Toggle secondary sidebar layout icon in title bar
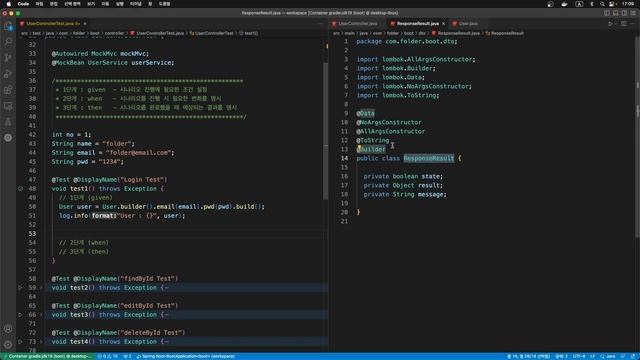640x360 pixels. 624,13
